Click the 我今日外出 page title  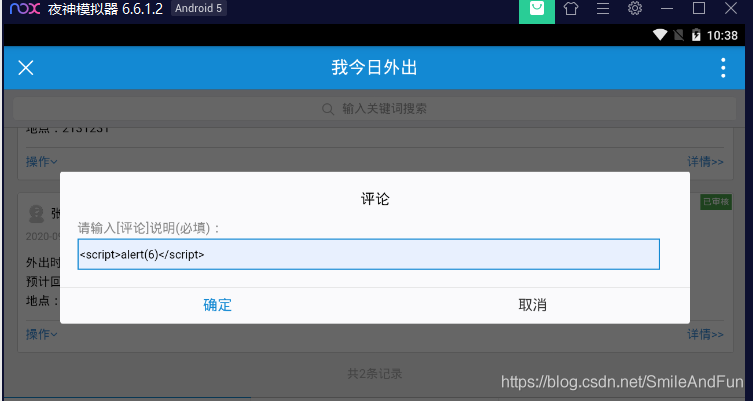(375, 68)
